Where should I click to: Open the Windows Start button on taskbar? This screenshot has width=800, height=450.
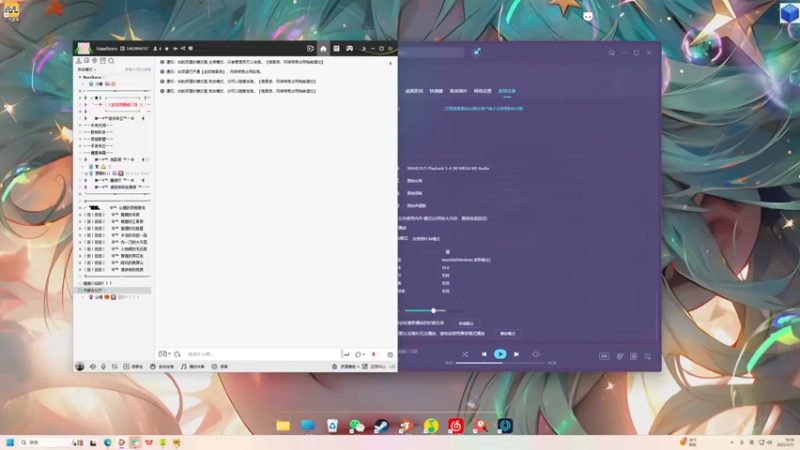[10, 442]
